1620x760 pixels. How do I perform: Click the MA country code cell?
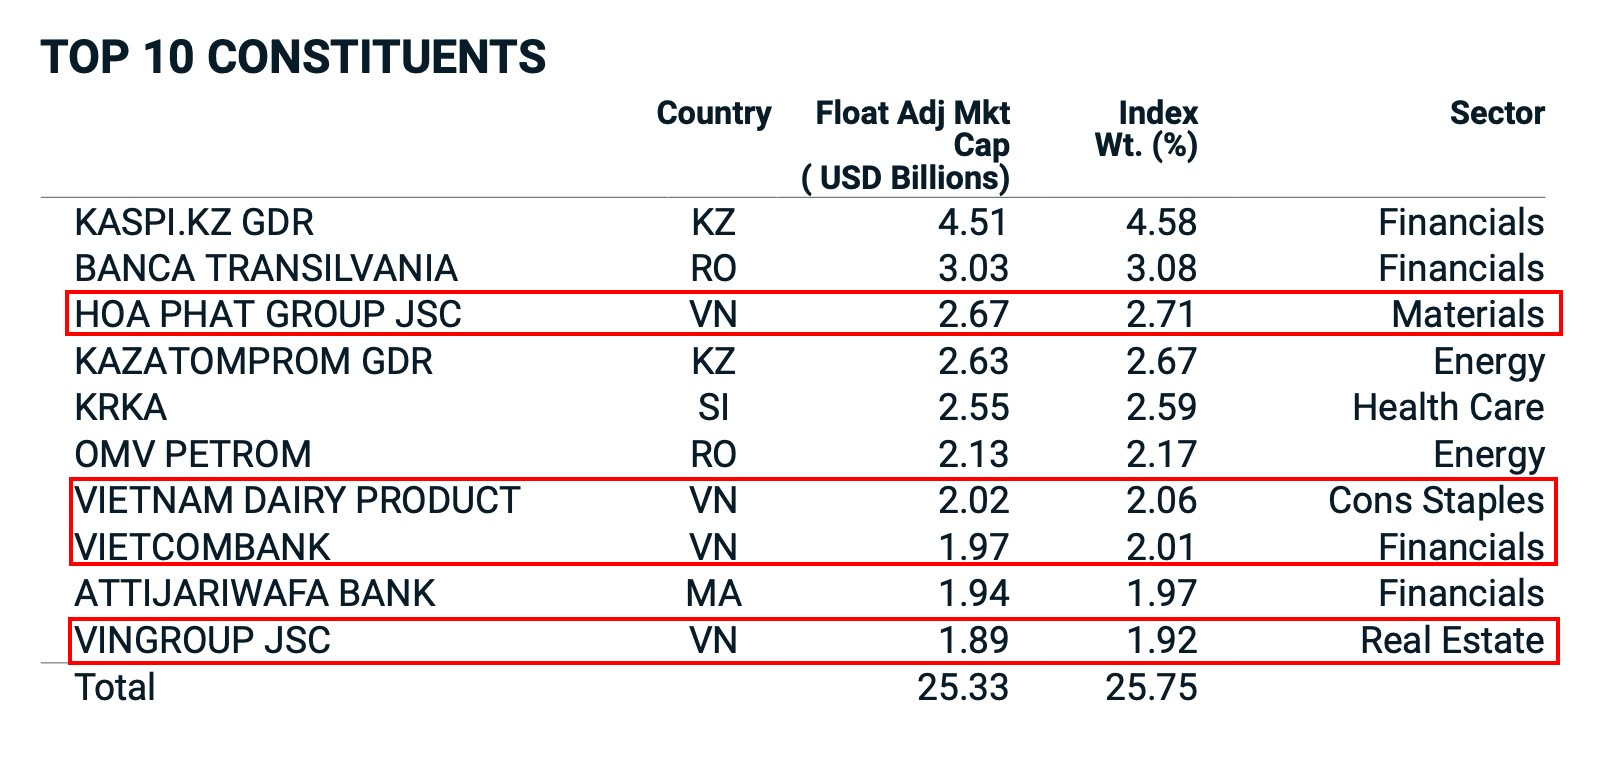[713, 593]
